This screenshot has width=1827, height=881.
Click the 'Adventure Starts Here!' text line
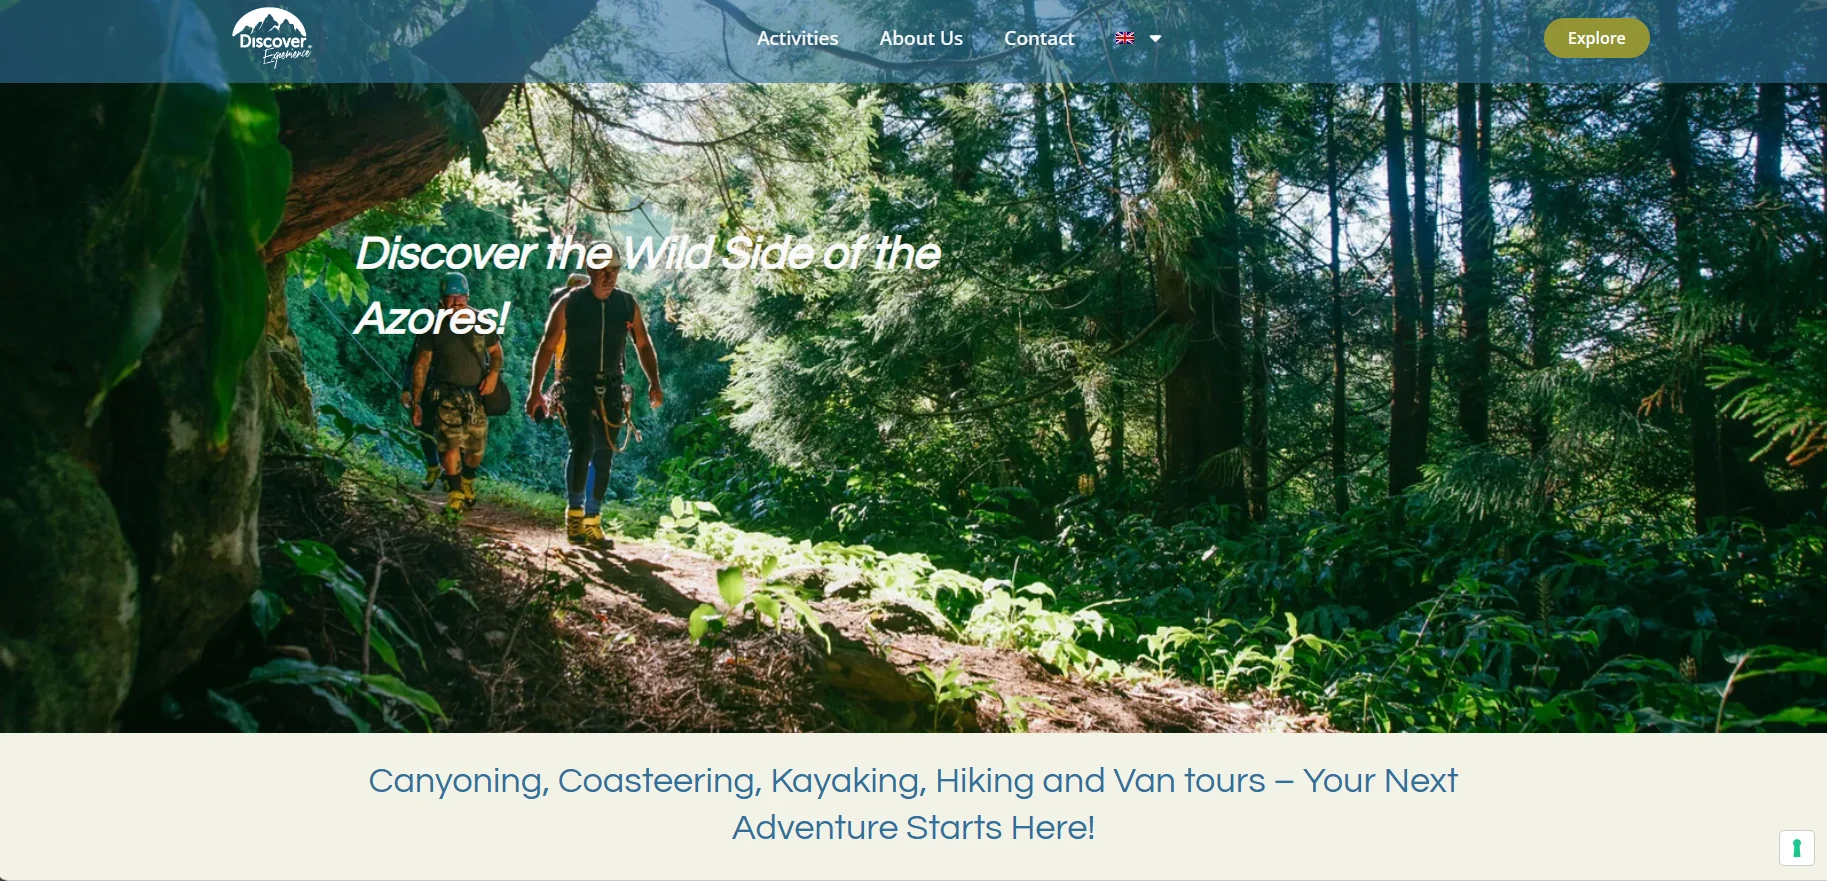click(913, 827)
